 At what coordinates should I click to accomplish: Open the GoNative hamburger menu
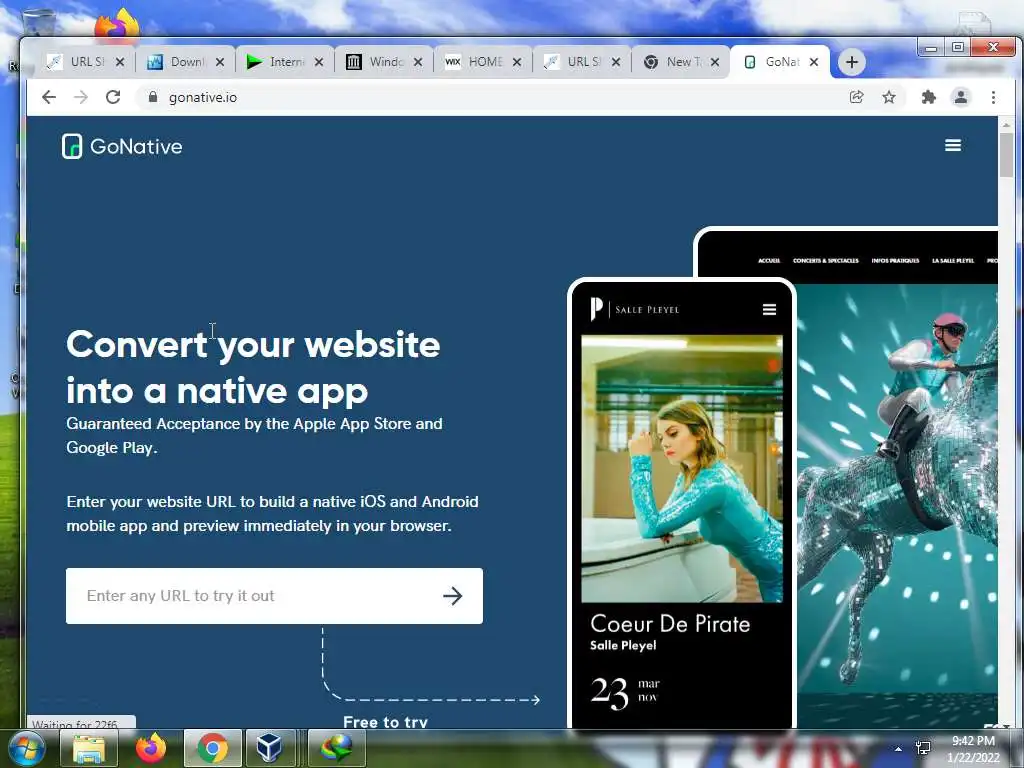[x=953, y=145]
